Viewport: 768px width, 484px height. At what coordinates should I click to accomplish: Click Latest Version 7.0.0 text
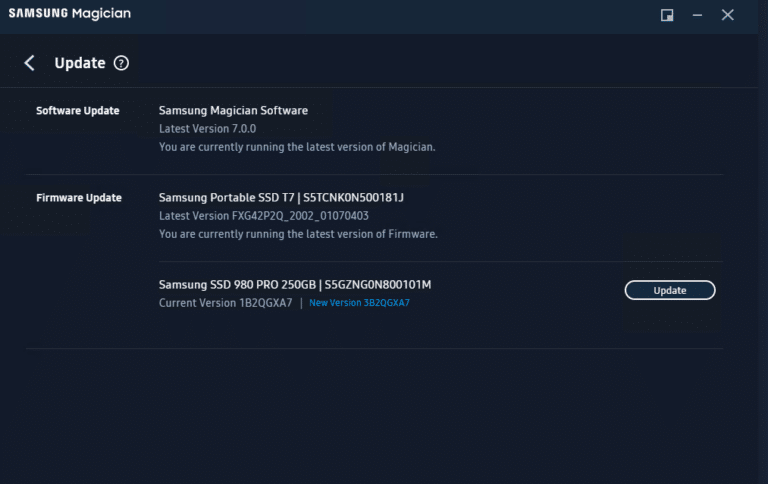point(207,129)
